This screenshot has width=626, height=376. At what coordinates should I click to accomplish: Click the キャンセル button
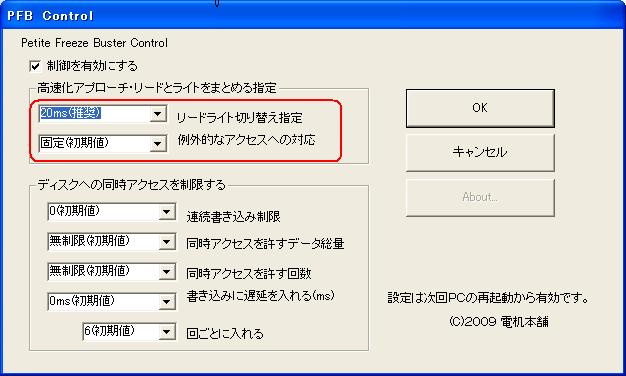(480, 152)
